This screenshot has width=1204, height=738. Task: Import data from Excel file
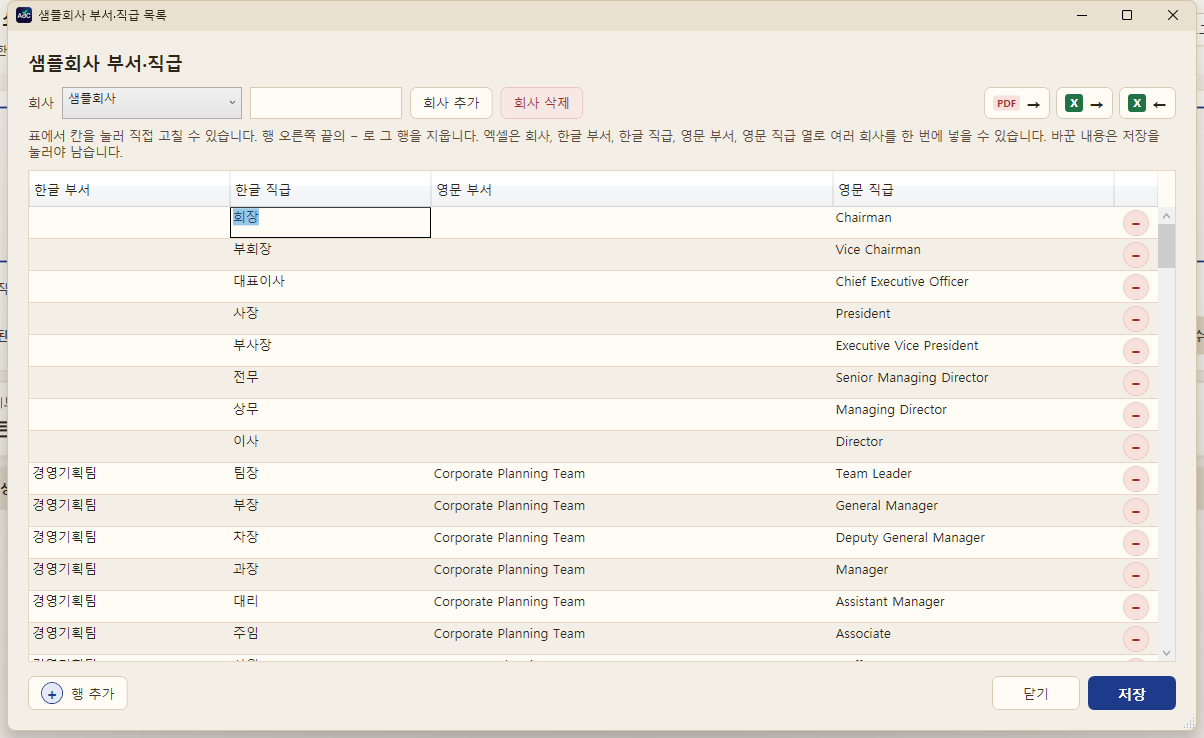point(1147,103)
